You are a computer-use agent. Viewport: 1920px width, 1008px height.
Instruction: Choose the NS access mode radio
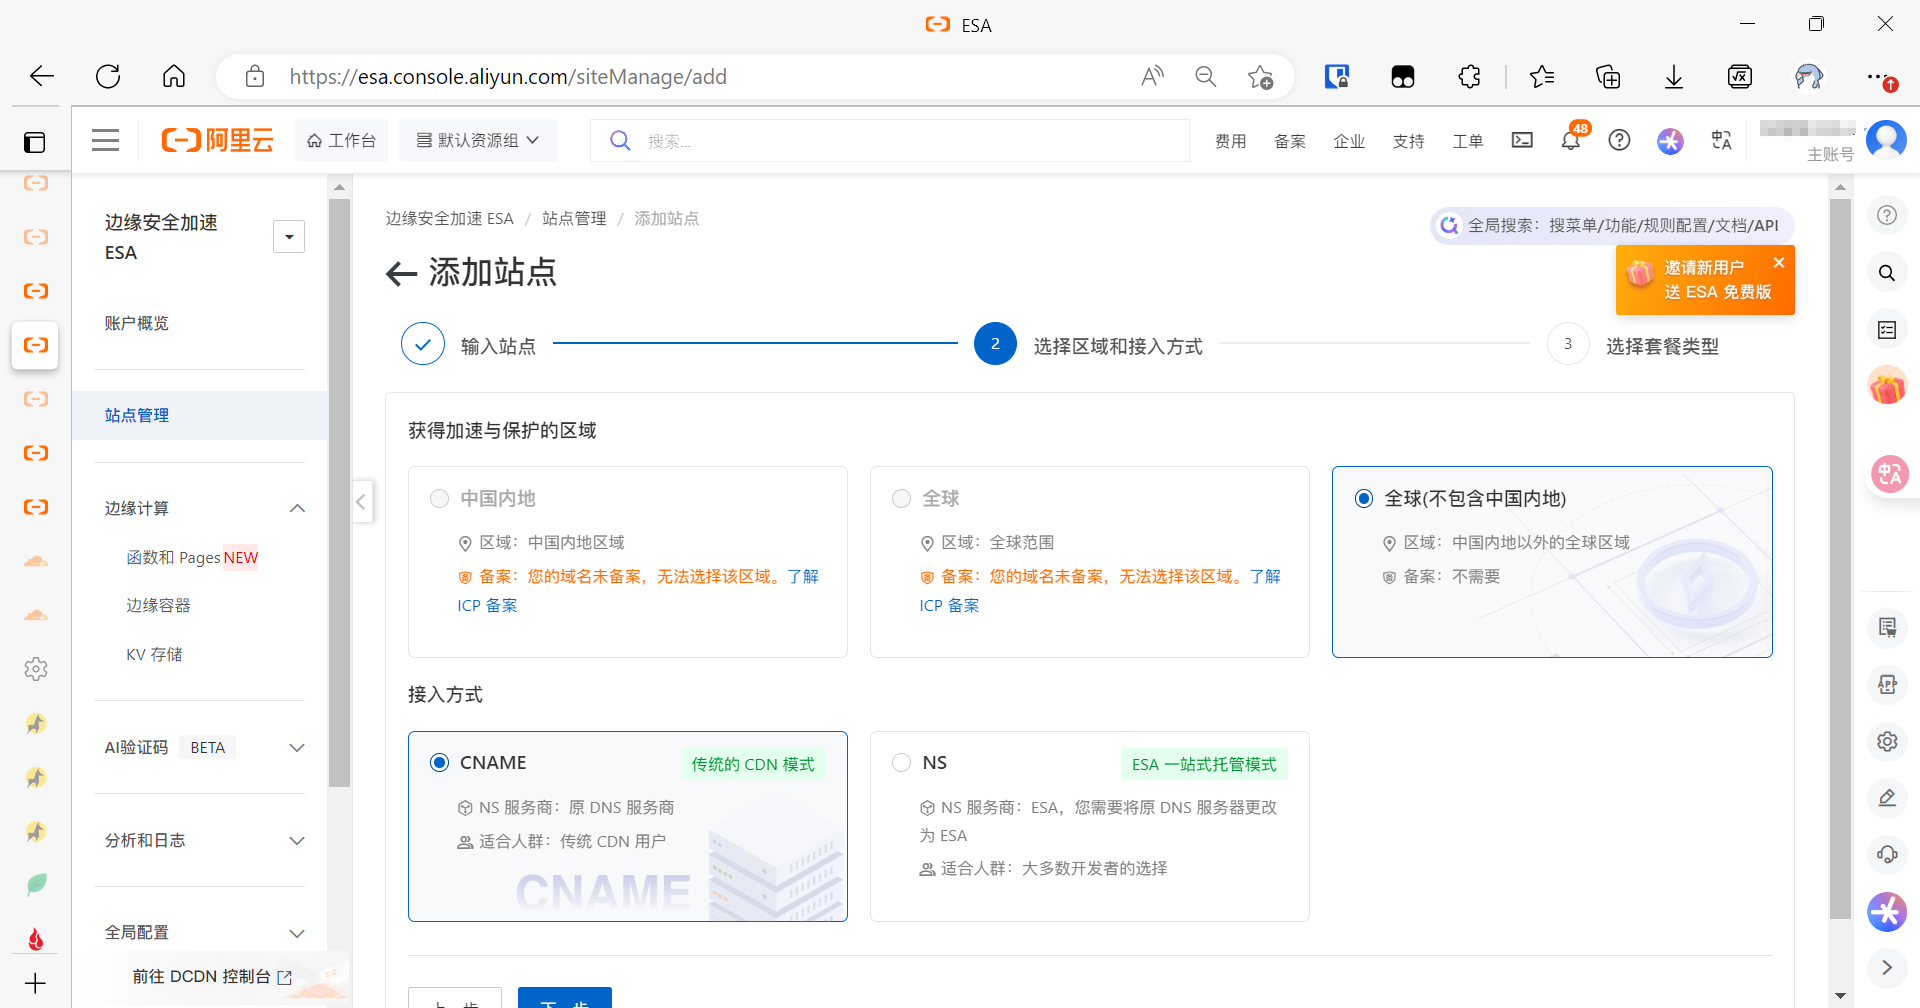point(902,763)
